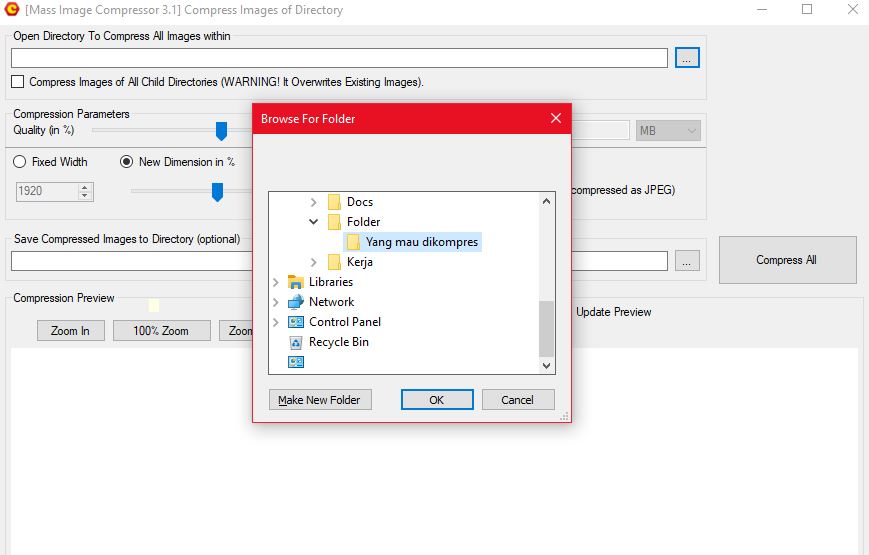The width and height of the screenshot is (869, 555).
Task: Click the 100% Zoom button
Action: 161,330
